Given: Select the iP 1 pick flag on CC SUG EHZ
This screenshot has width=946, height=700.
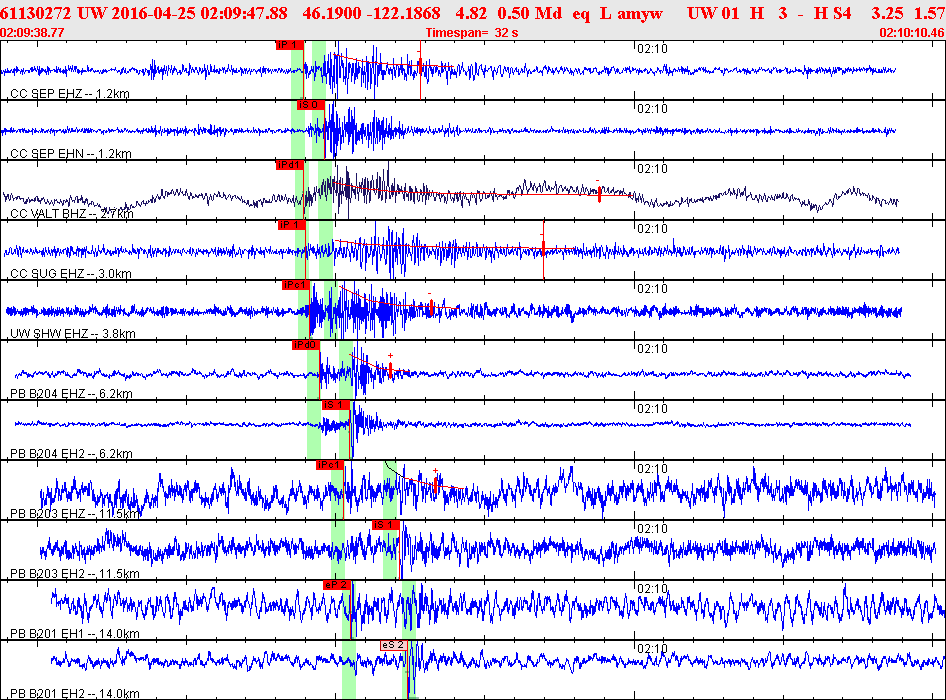Looking at the screenshot, I should click(291, 225).
